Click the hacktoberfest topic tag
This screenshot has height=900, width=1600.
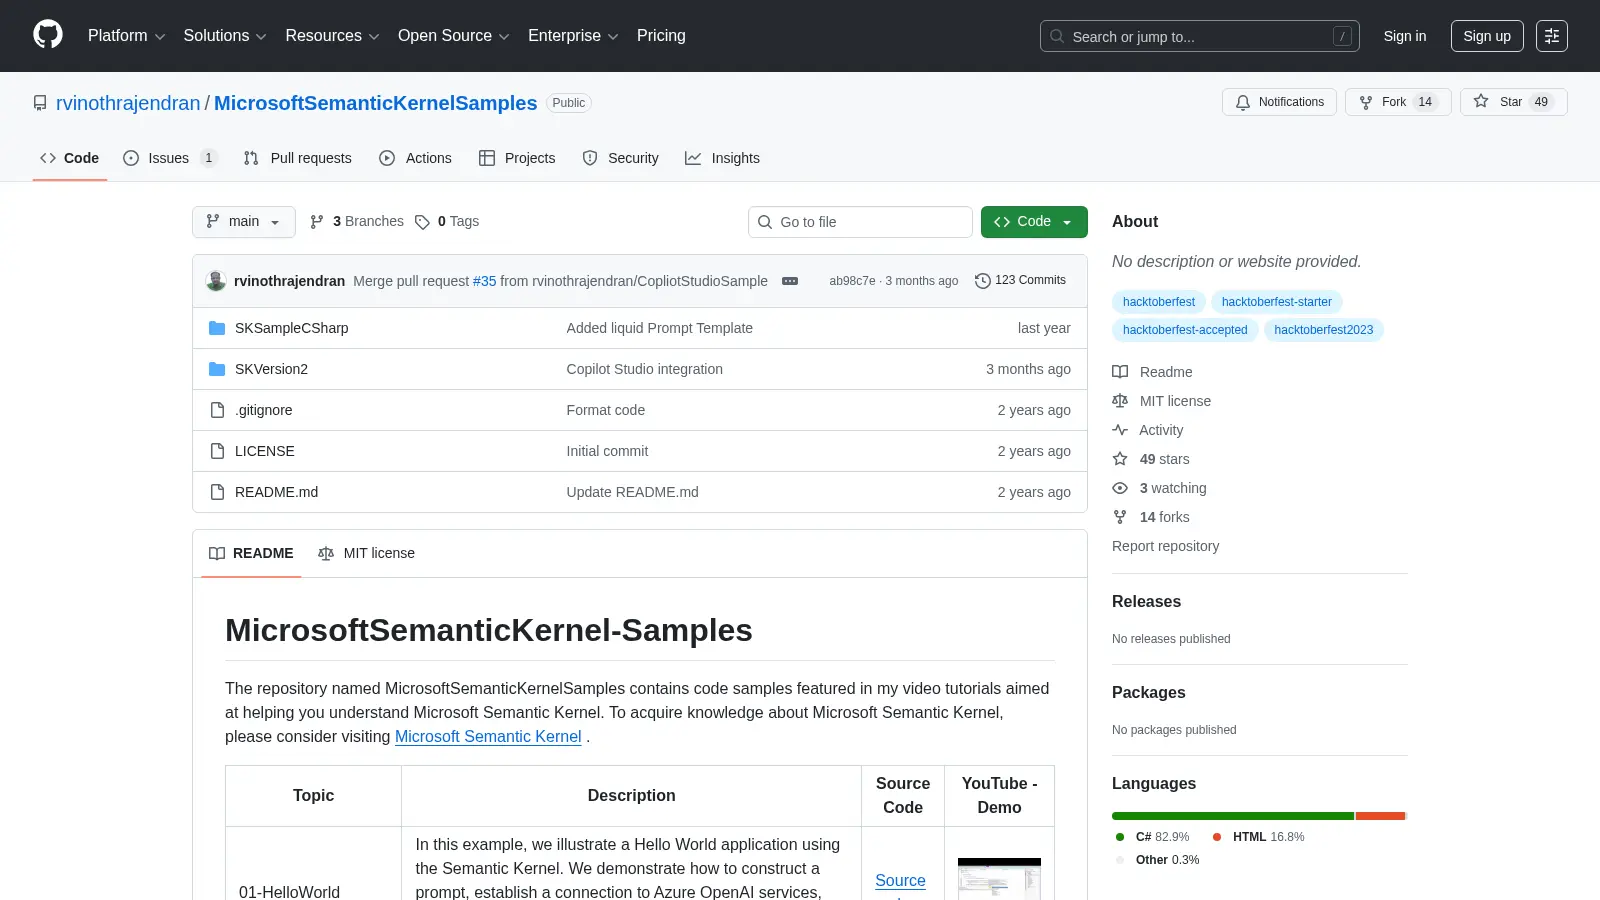pos(1158,302)
